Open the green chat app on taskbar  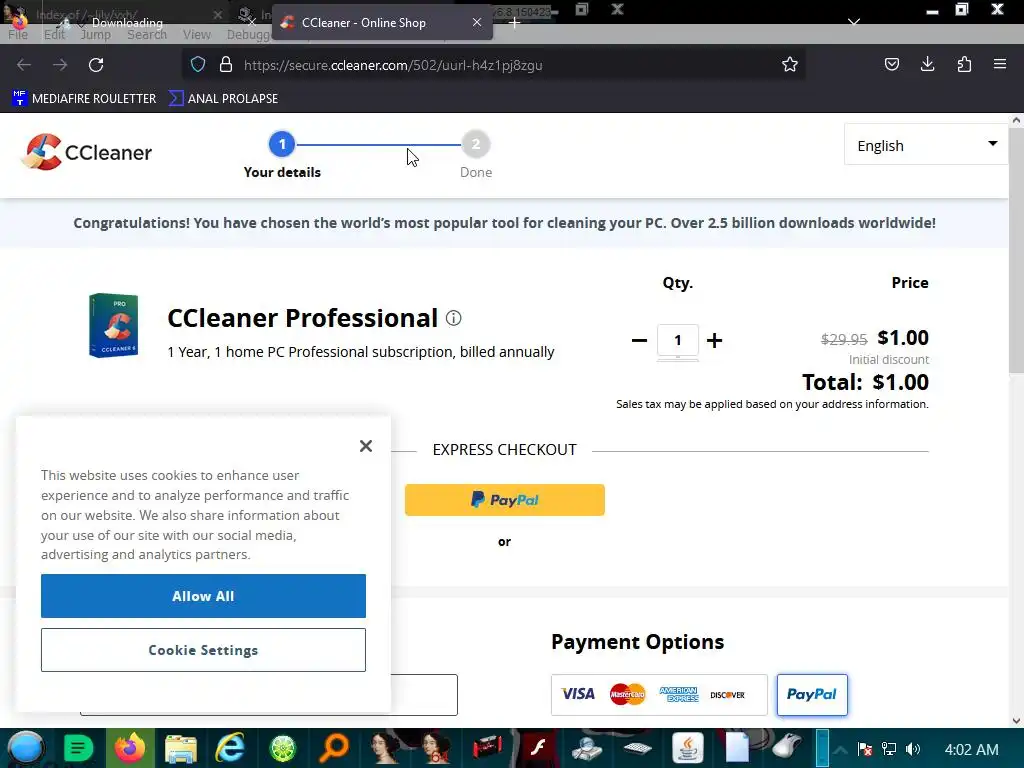pyautogui.click(x=78, y=748)
